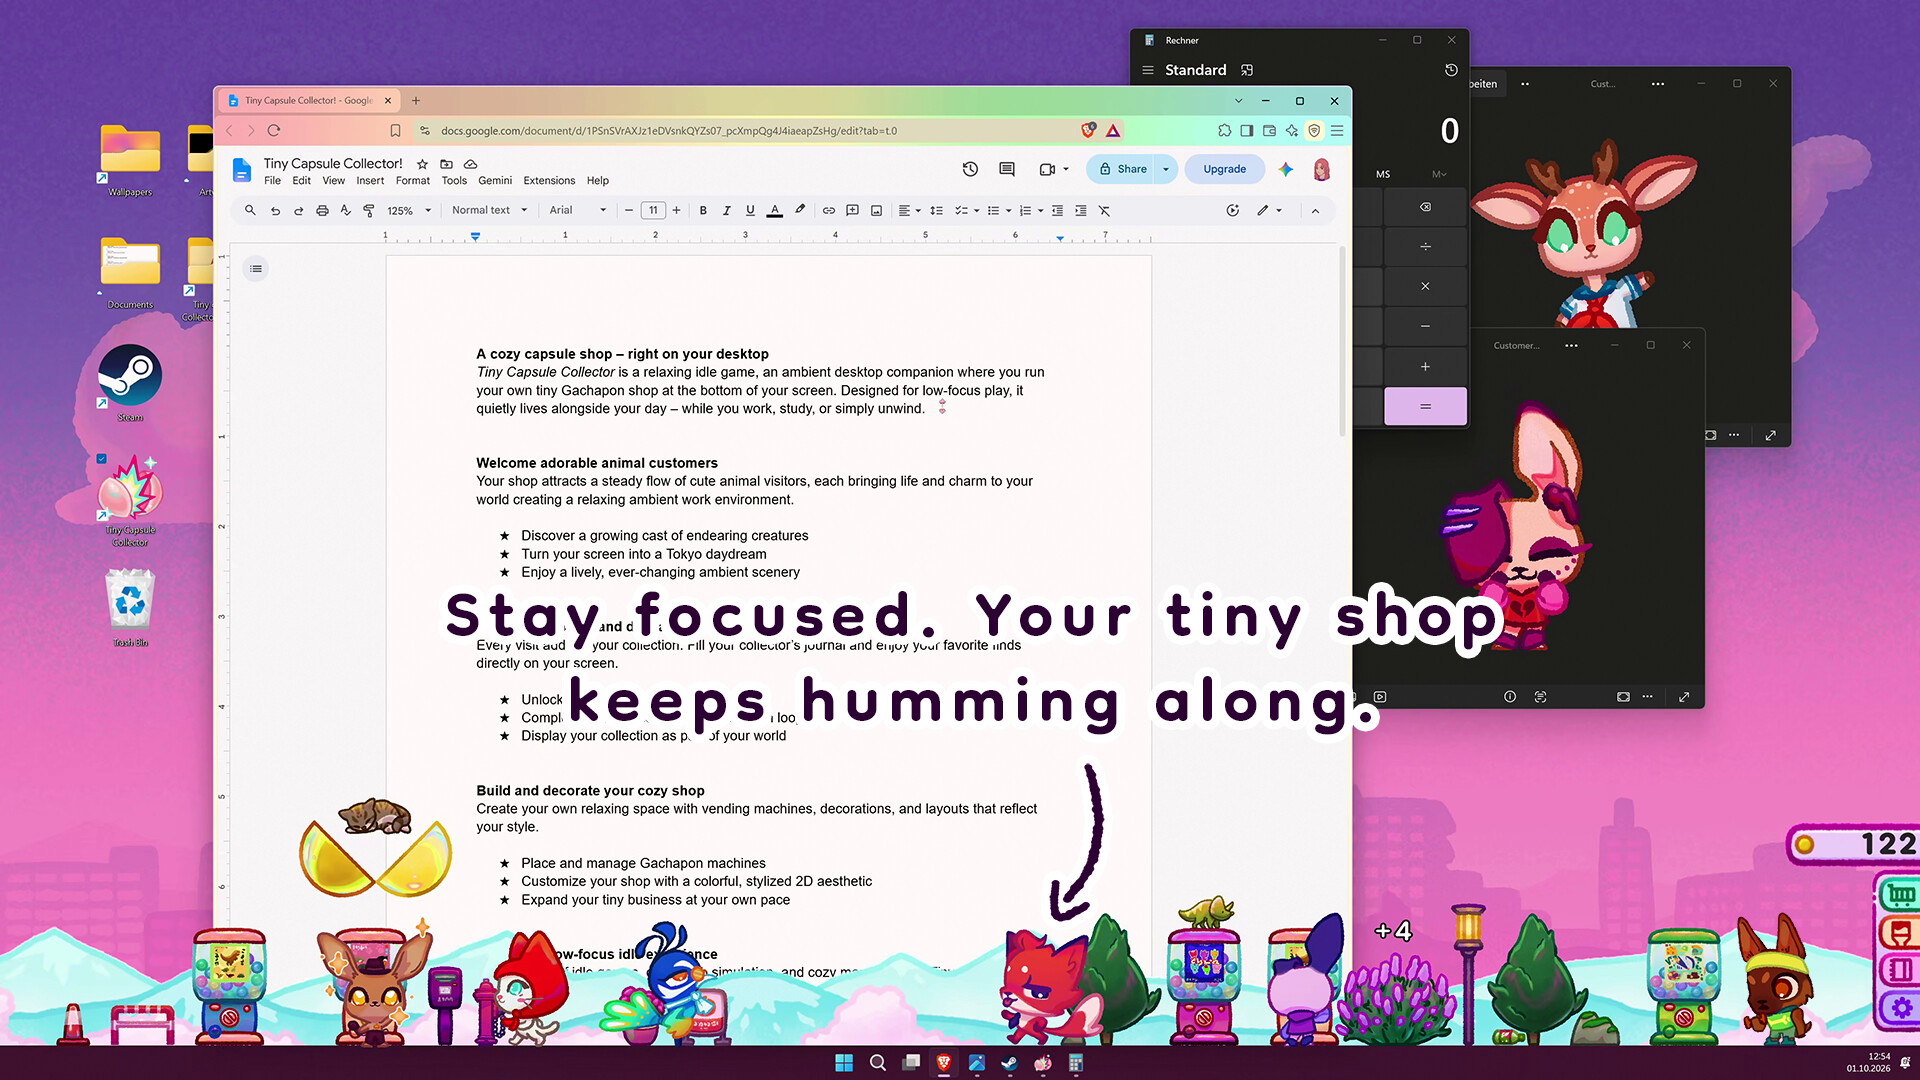Image resolution: width=1920 pixels, height=1080 pixels.
Task: Hide the menus with the collapse chevron
Action: pos(1315,210)
